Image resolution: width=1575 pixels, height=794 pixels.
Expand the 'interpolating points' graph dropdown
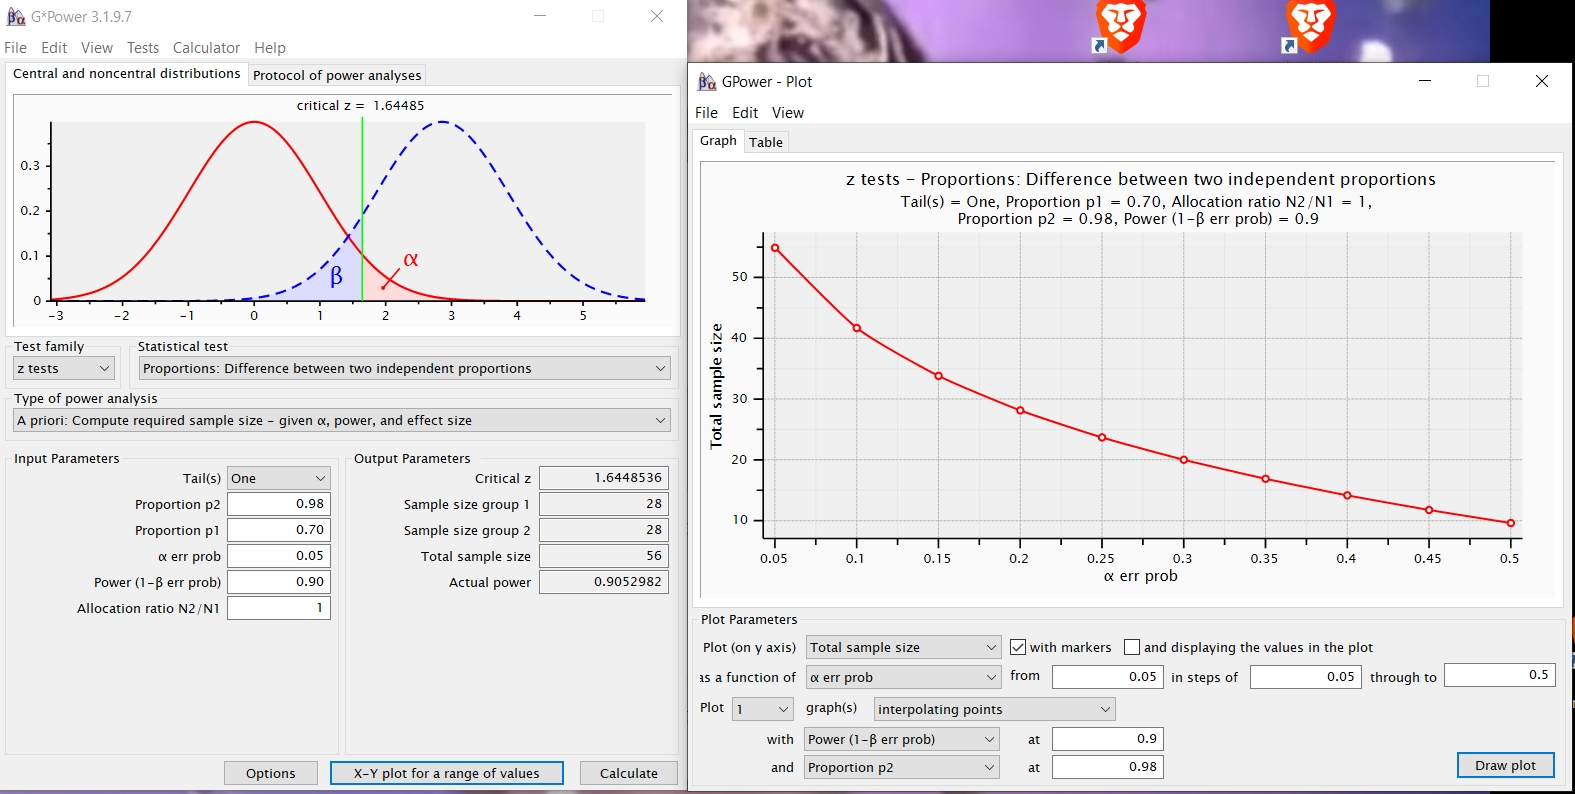coord(994,710)
